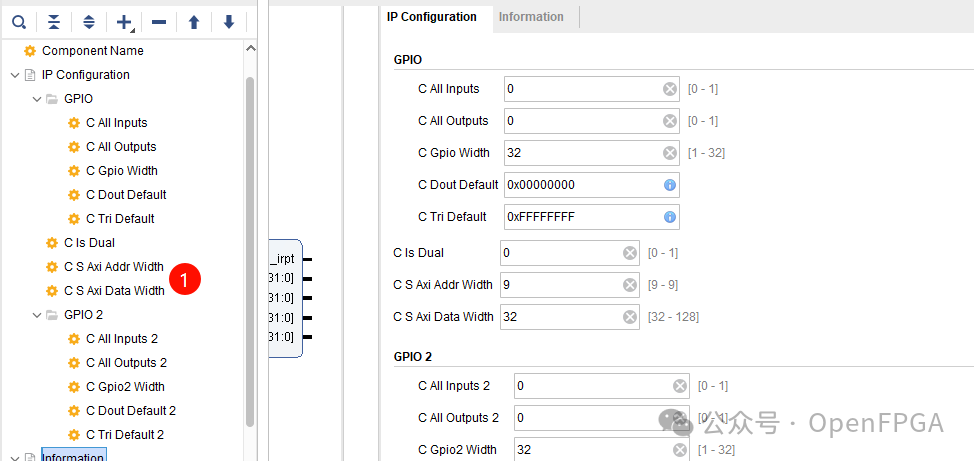Collapse the GPIO 2 tree group
This screenshot has width=974, height=461.
[x=37, y=315]
